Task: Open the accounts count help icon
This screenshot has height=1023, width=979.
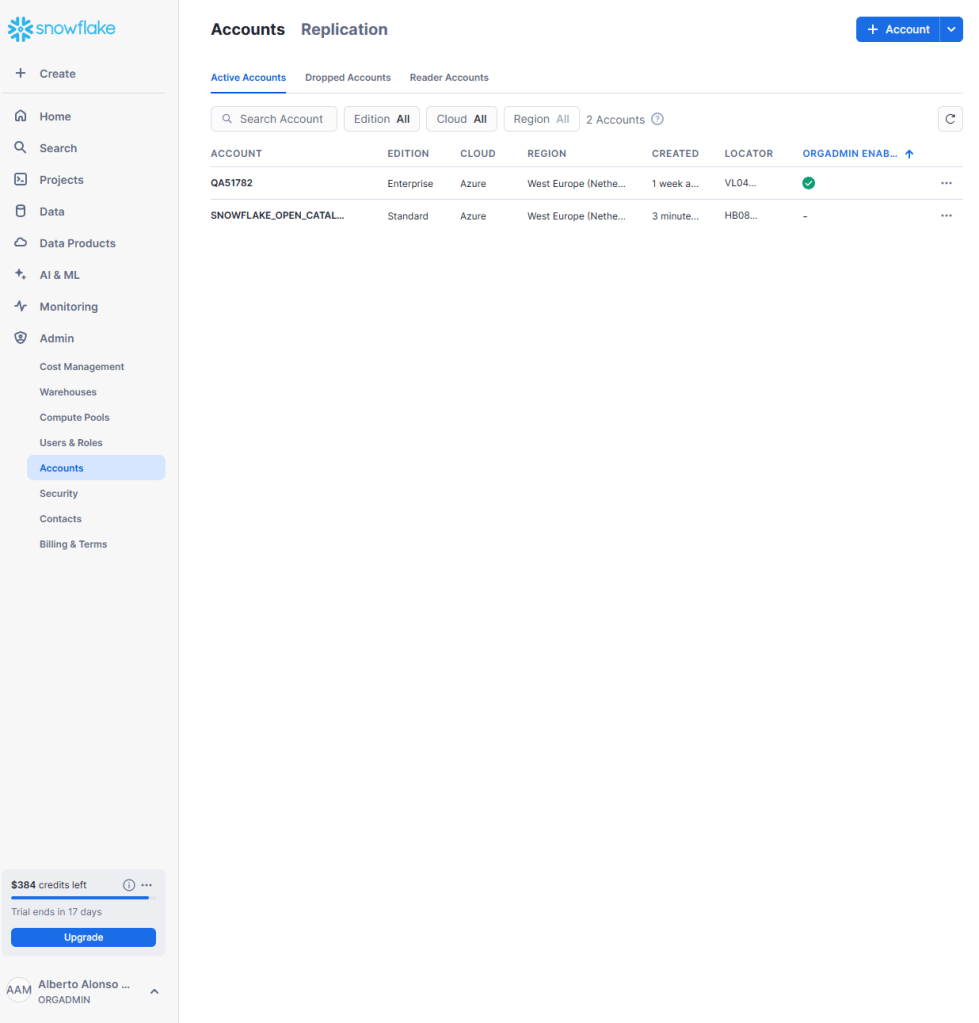Action: (657, 119)
